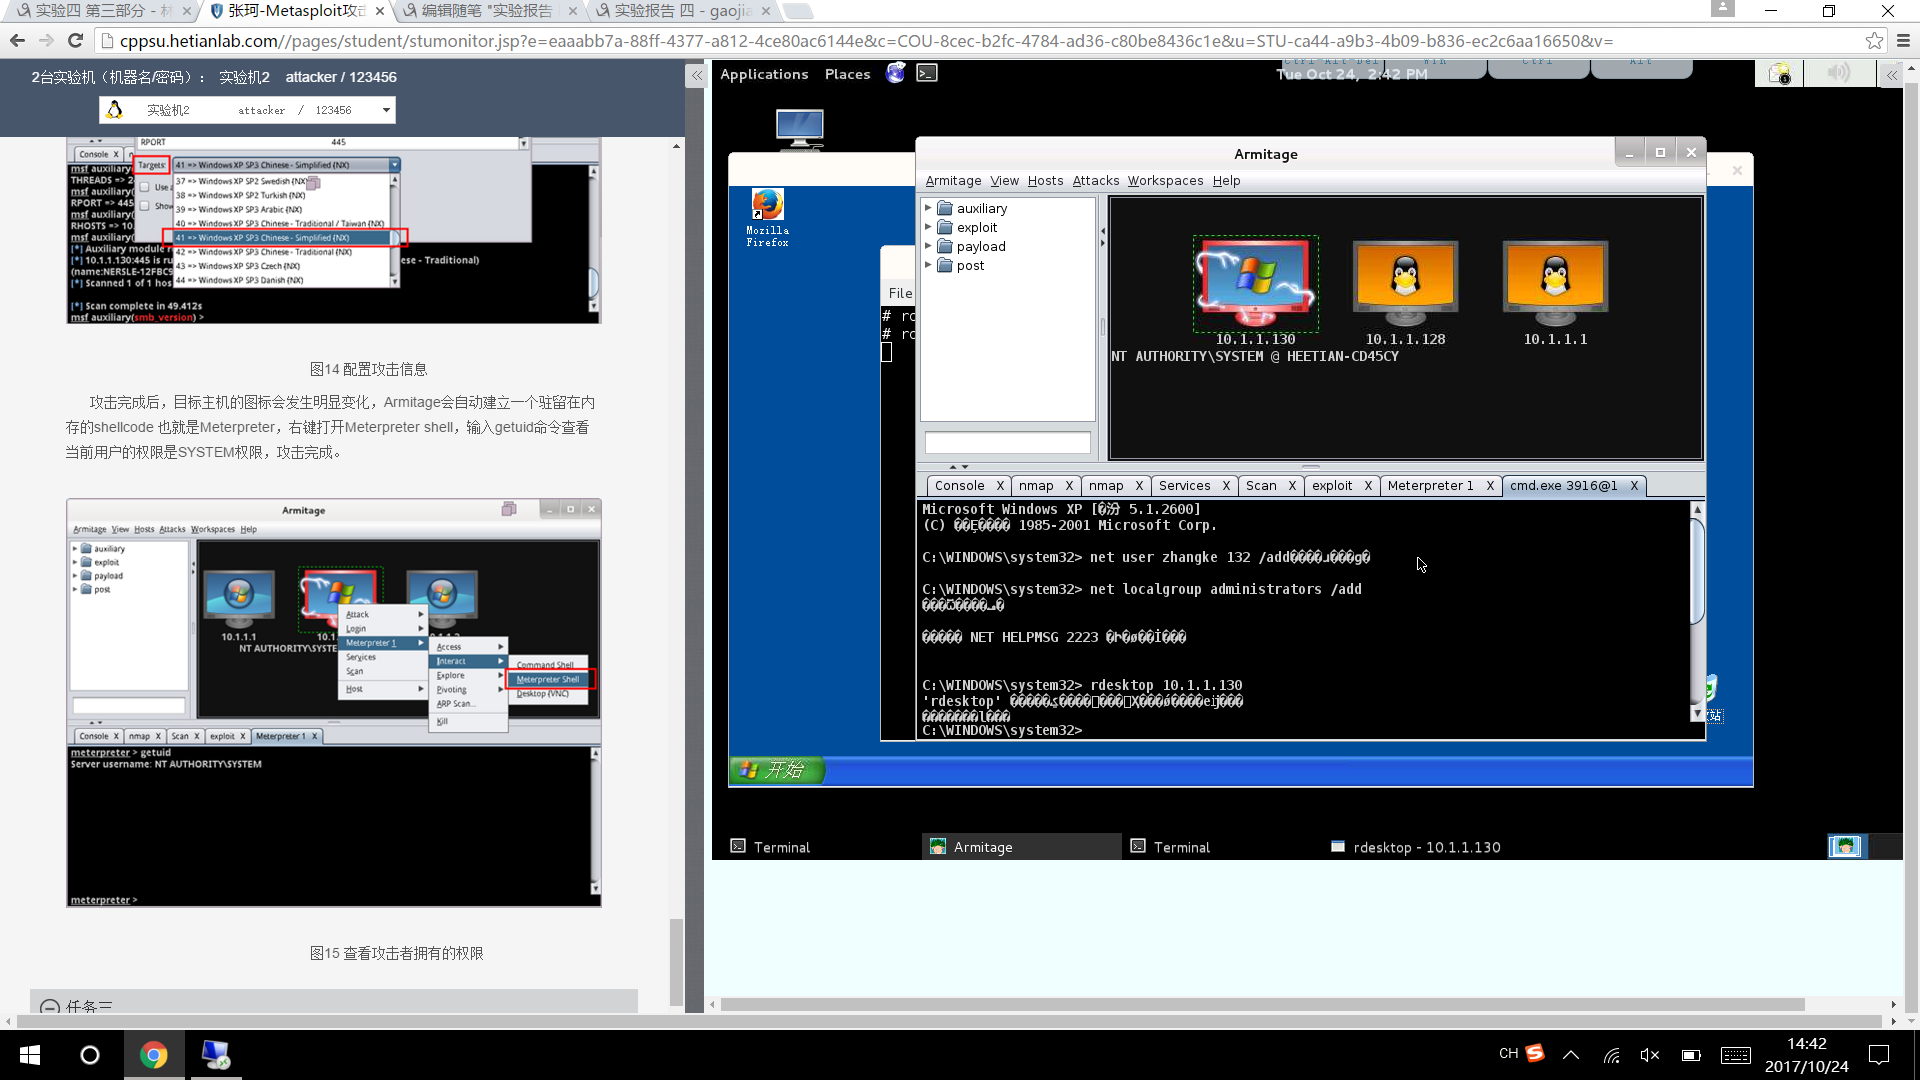Click the 图15 Armitage screenshot thumbnail
This screenshot has height=1080, width=1920.
334,703
